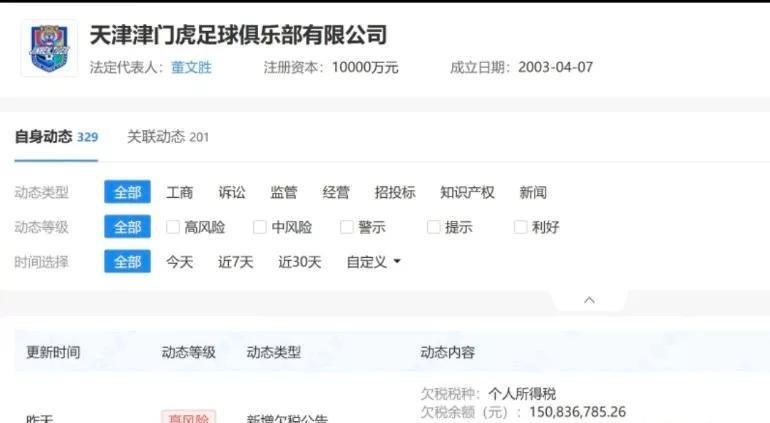The image size is (770, 423).
Task: Filter dynamic type by 工商
Action: (x=179, y=192)
